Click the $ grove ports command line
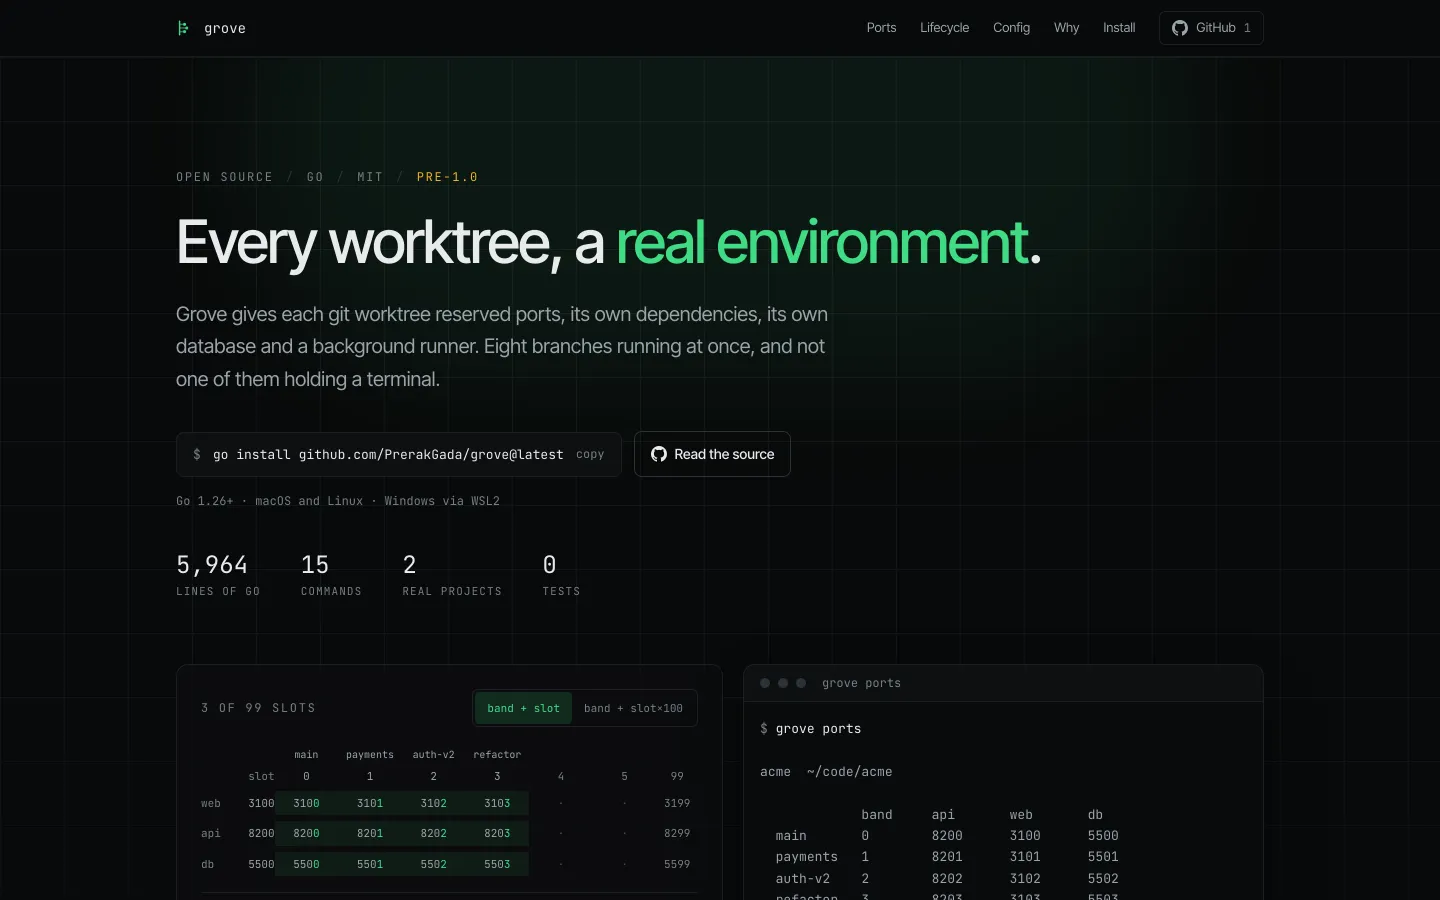The image size is (1440, 900). 811,729
